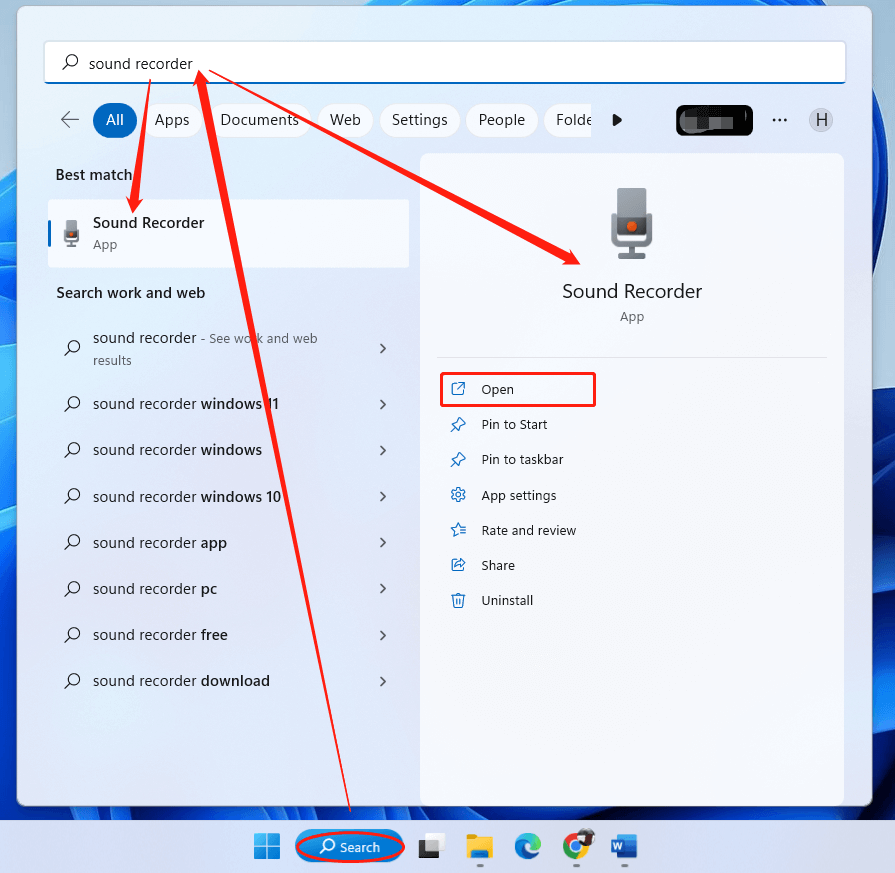Expand the sound recorder windows 11 suggestion
Image resolution: width=895 pixels, height=873 pixels.
coord(382,403)
